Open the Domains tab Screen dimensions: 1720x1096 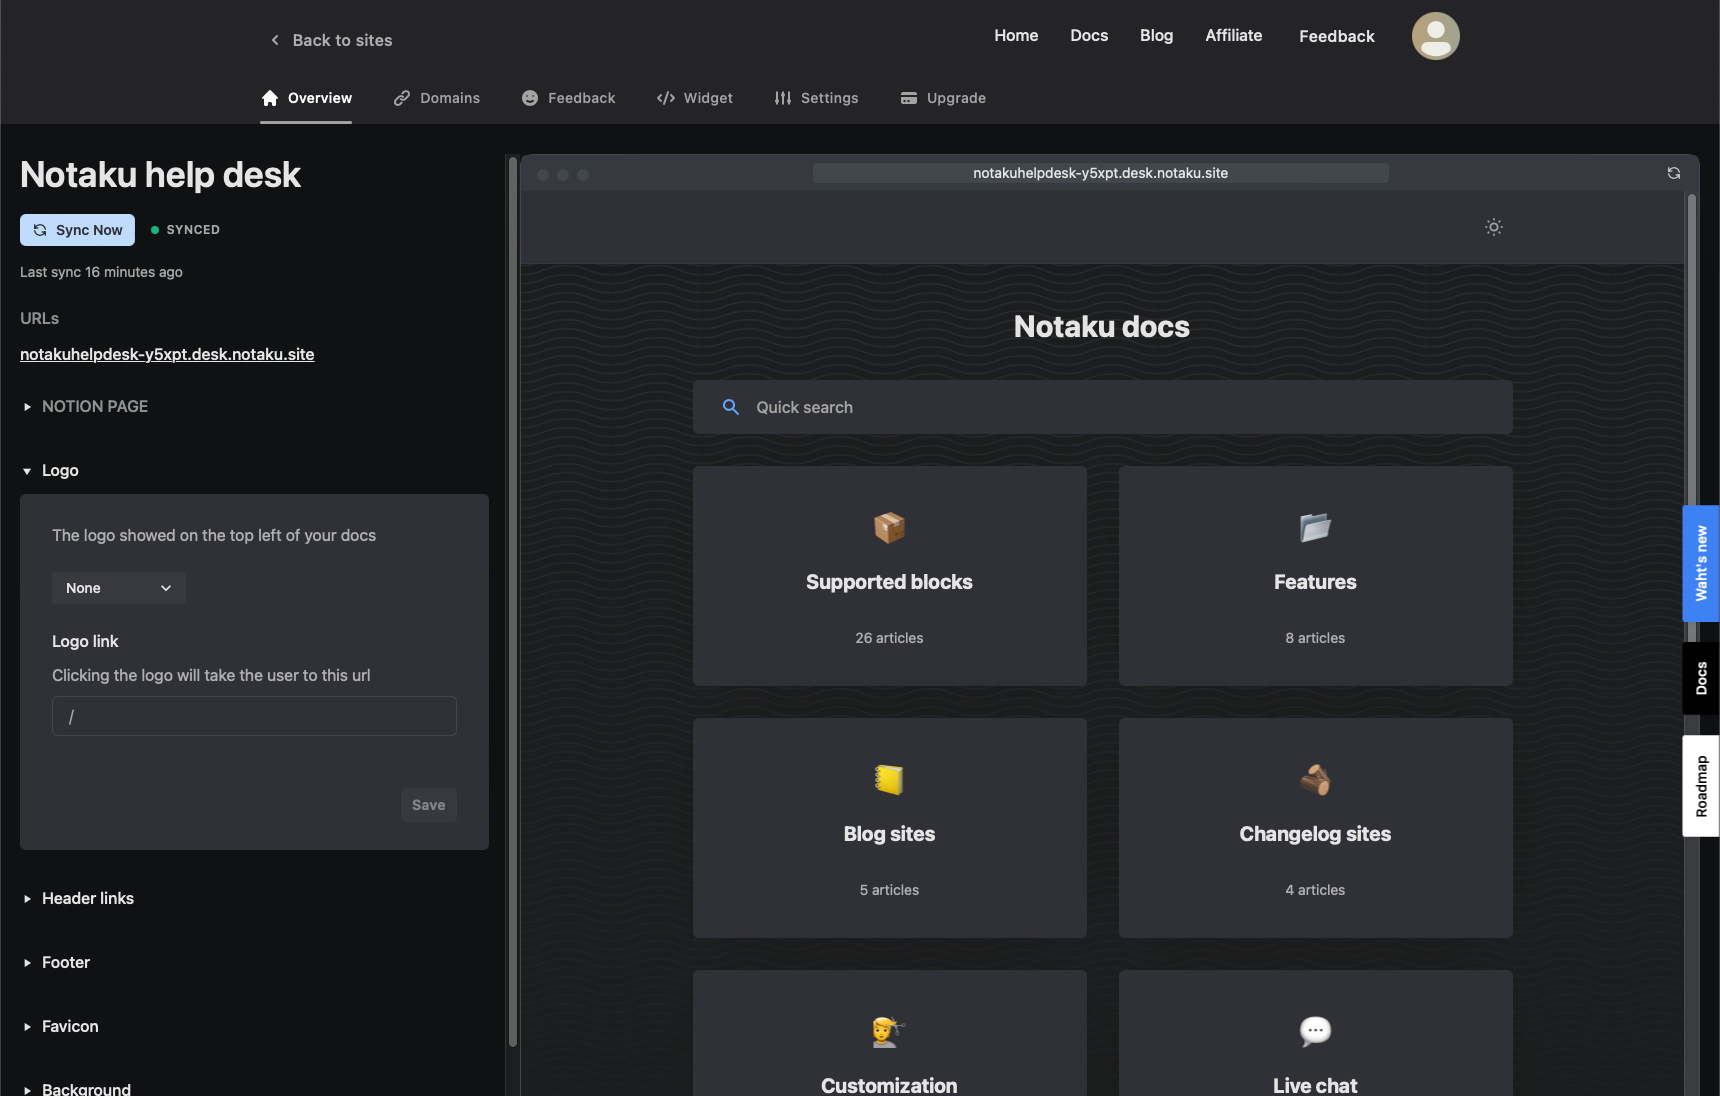437,98
